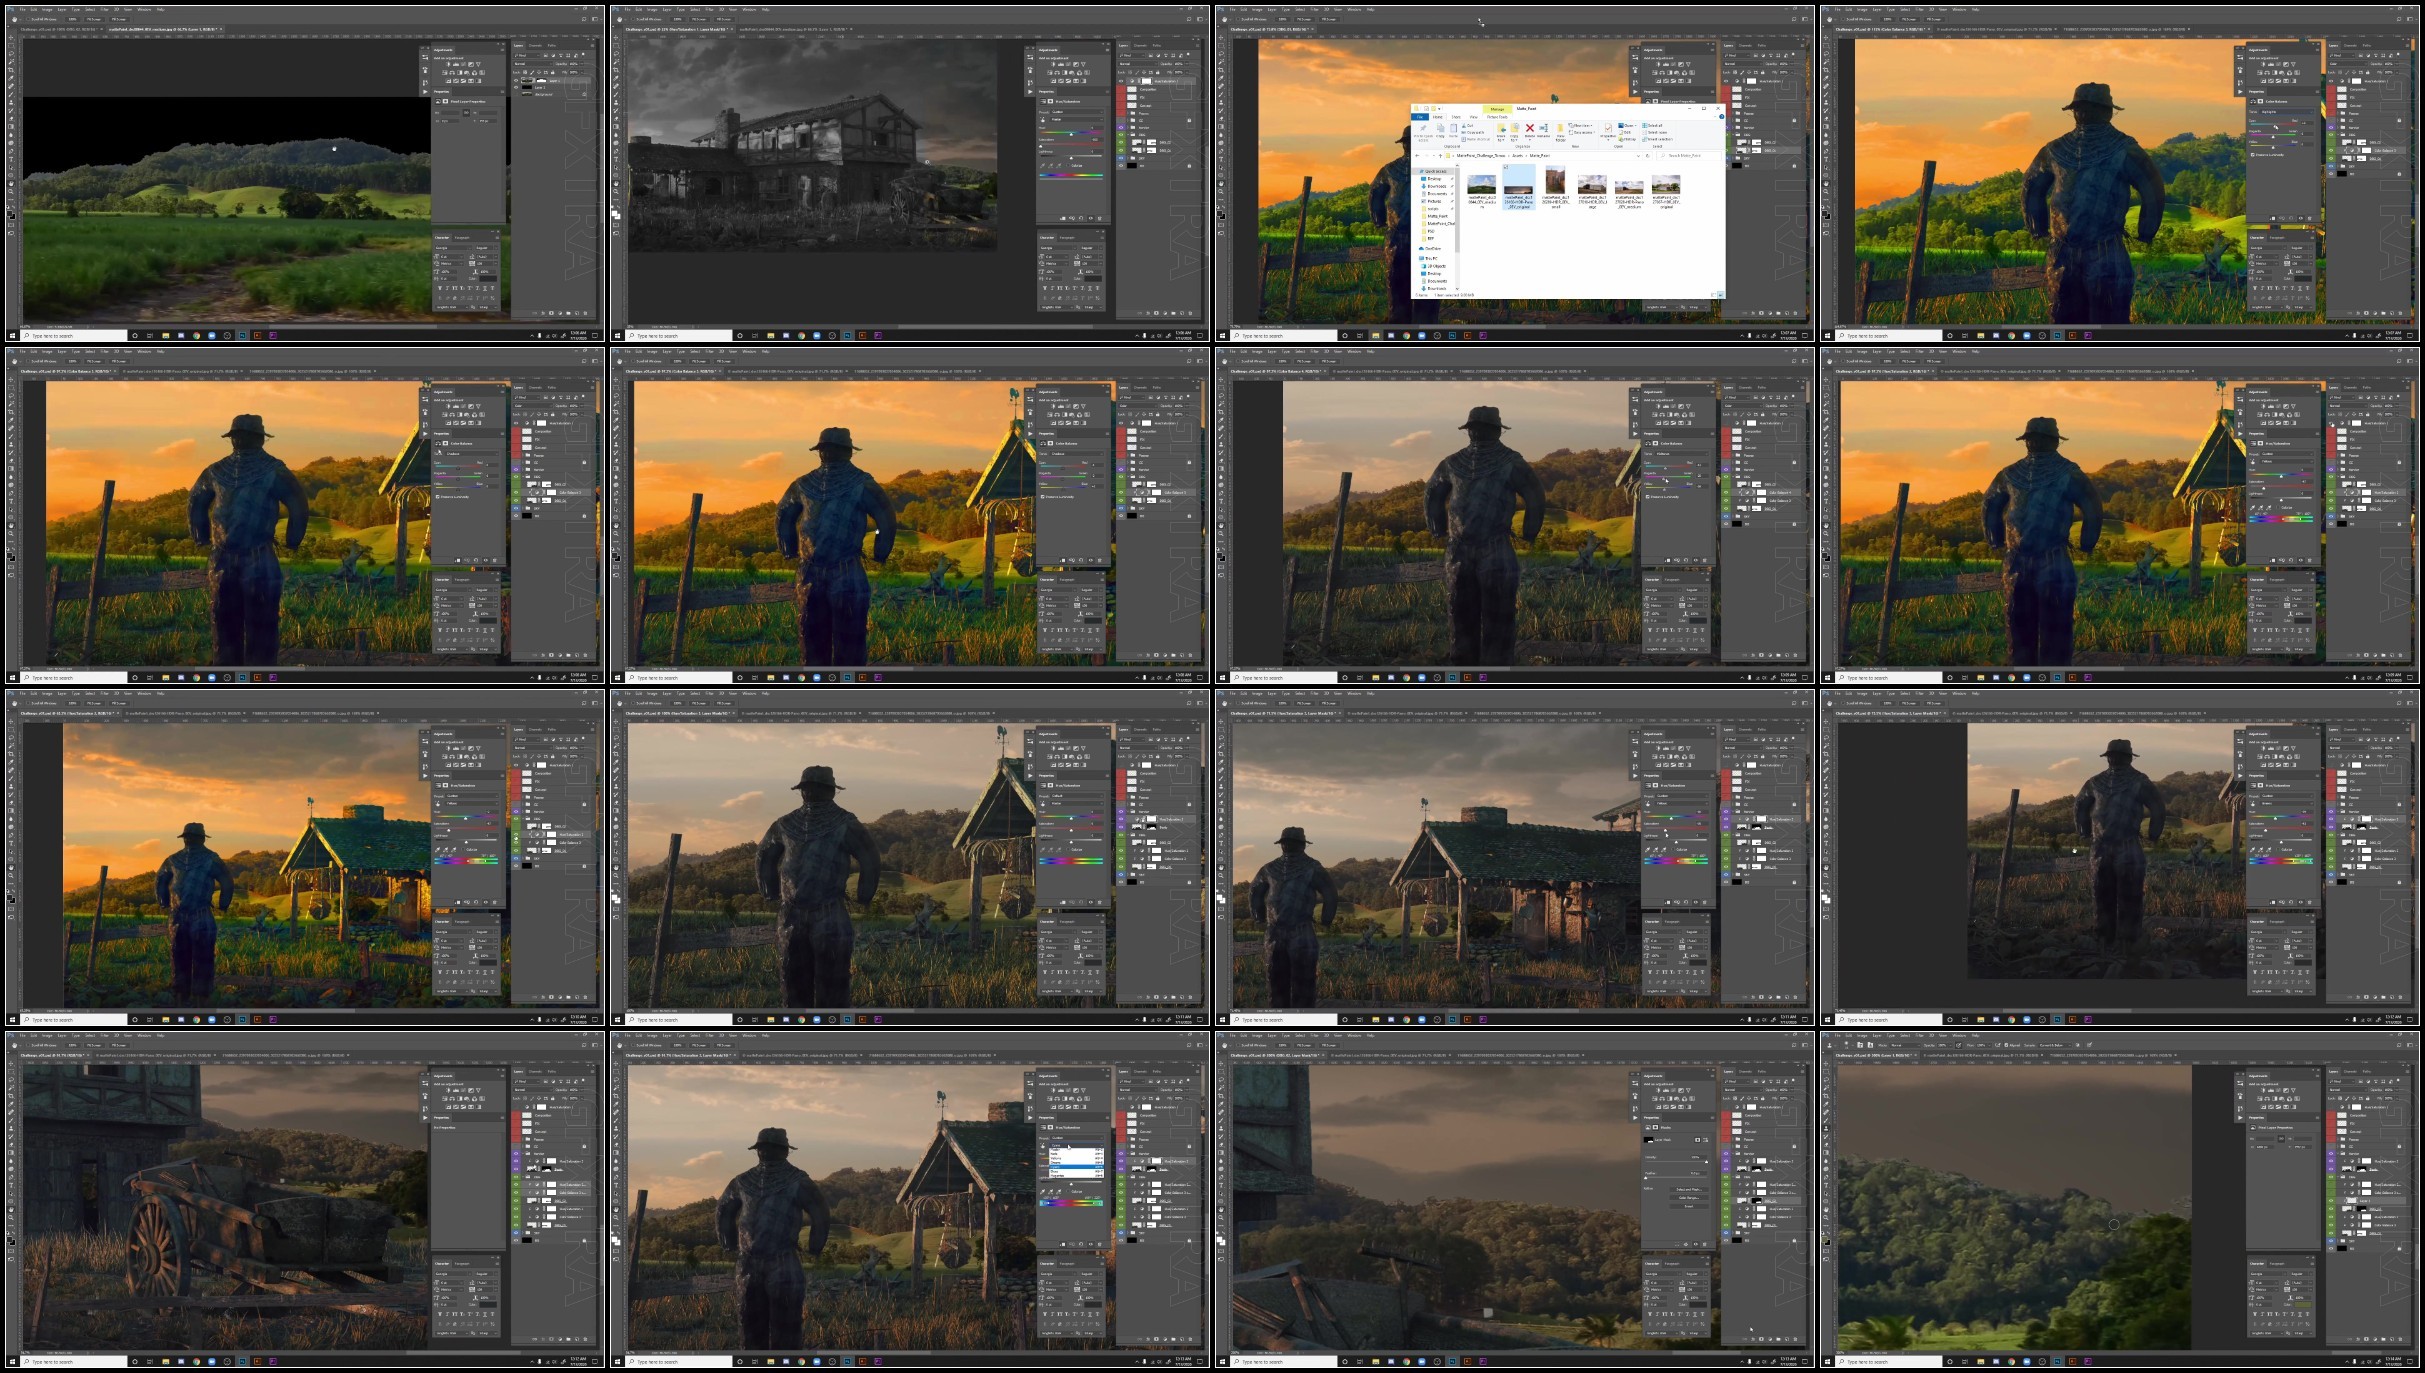Screen dimensions: 2425x1373
Task: Click Character color swatch in black-sky hills frame
Action: point(488,278)
